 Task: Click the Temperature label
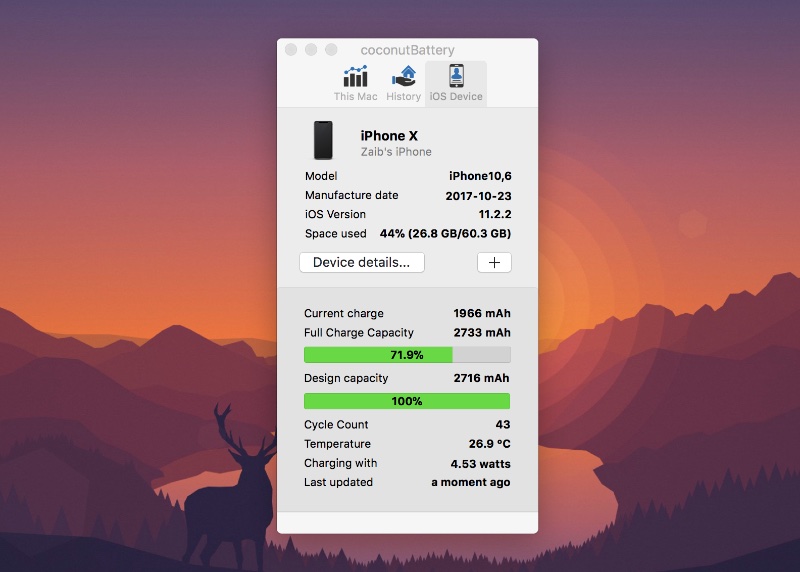(337, 444)
